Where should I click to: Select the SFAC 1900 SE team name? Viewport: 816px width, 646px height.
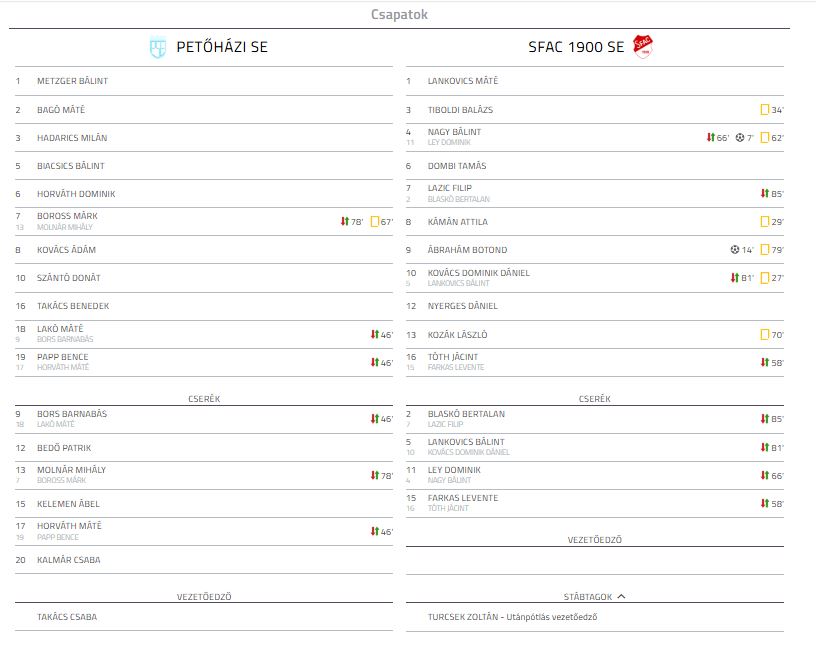(x=576, y=47)
